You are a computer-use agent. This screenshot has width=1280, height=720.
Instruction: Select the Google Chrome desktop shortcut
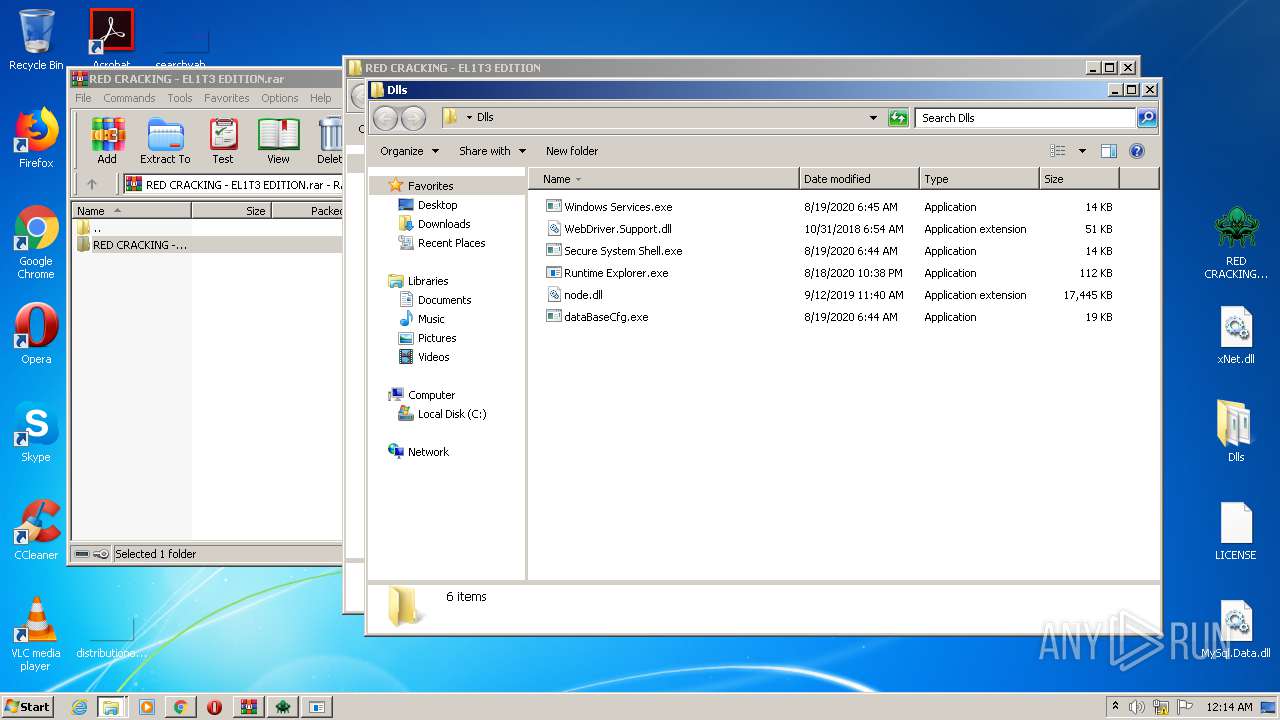36,242
